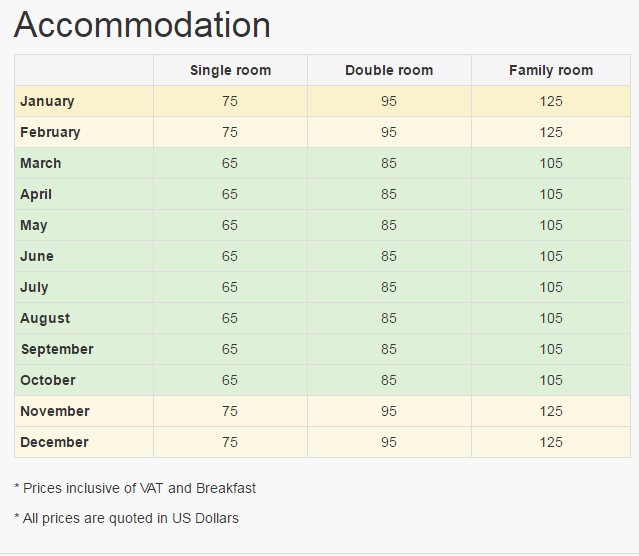The width and height of the screenshot is (639, 556).
Task: Click the VAT and Breakfast note
Action: pos(135,488)
